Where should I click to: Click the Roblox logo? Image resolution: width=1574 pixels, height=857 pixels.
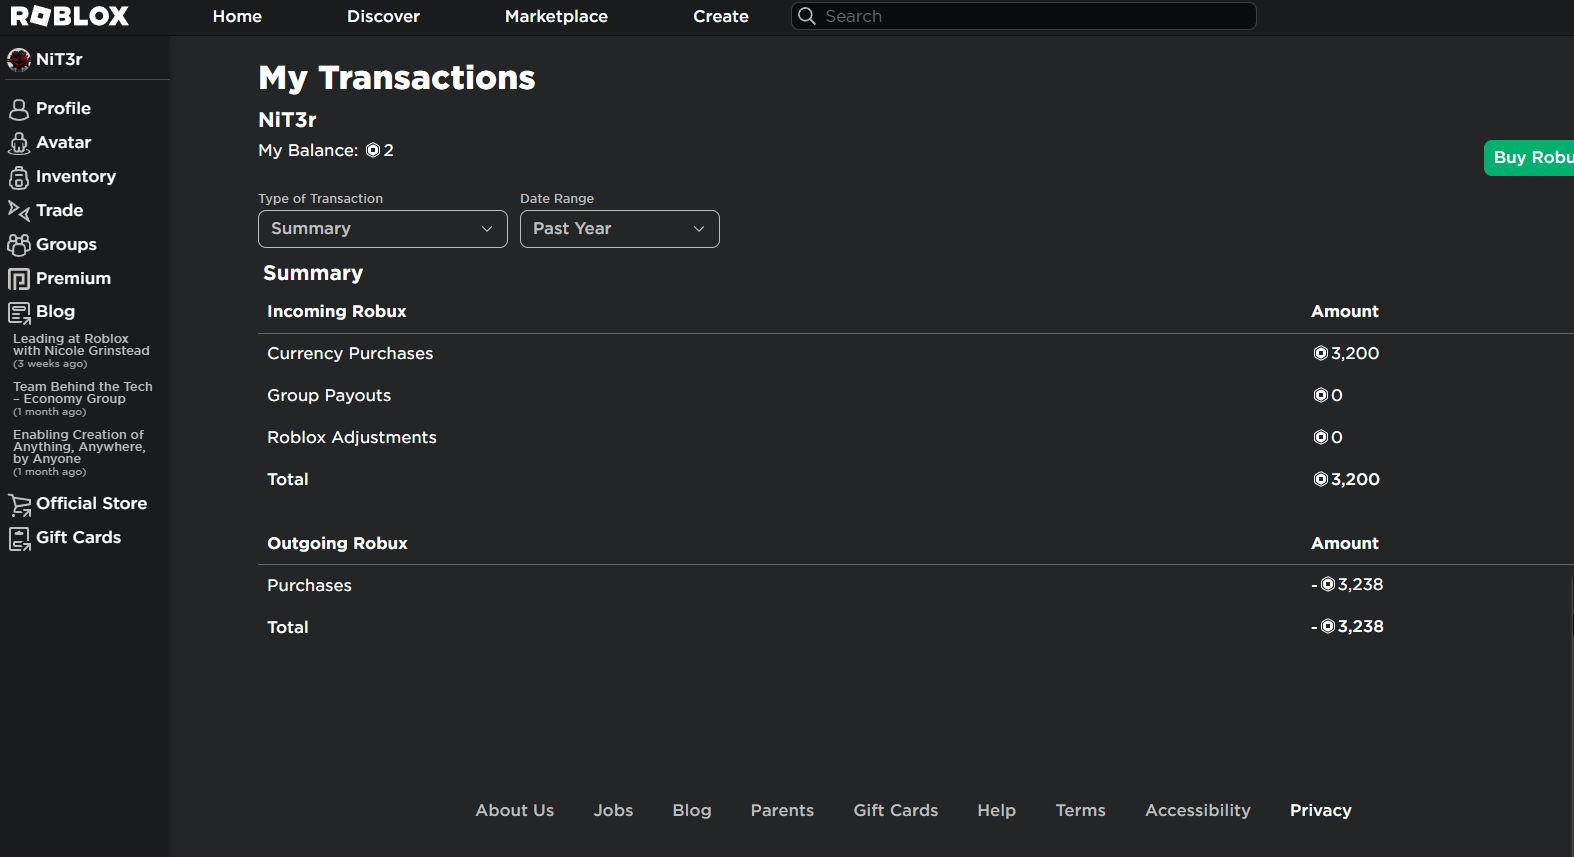[x=70, y=17]
